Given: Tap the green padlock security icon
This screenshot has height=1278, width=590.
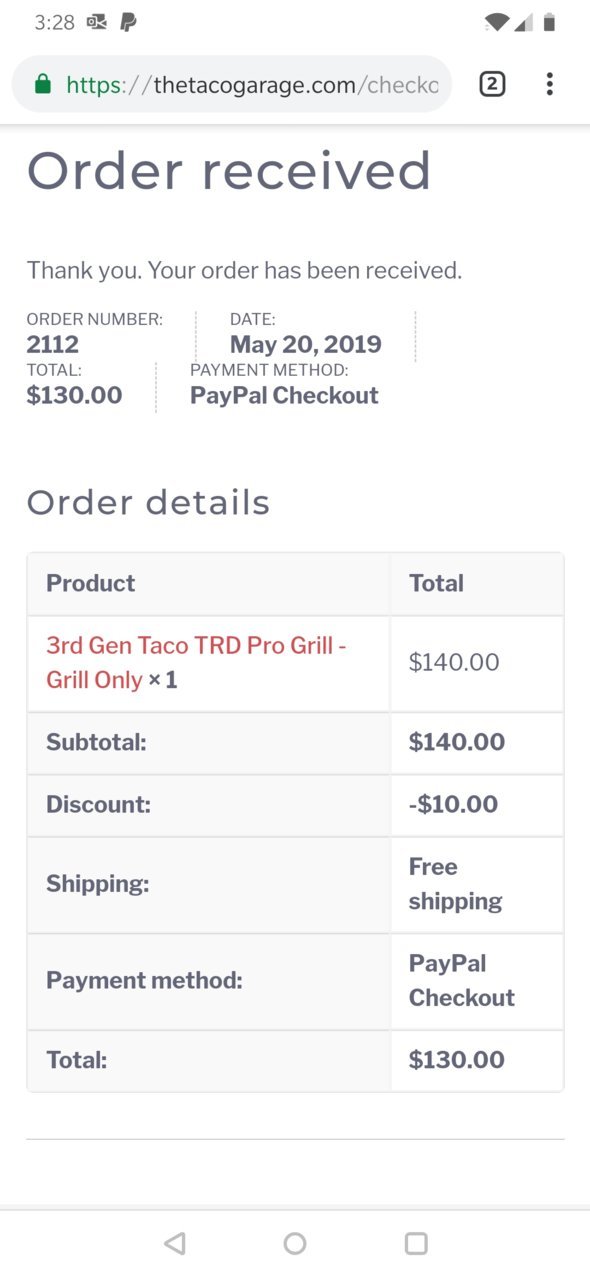Looking at the screenshot, I should click(42, 85).
